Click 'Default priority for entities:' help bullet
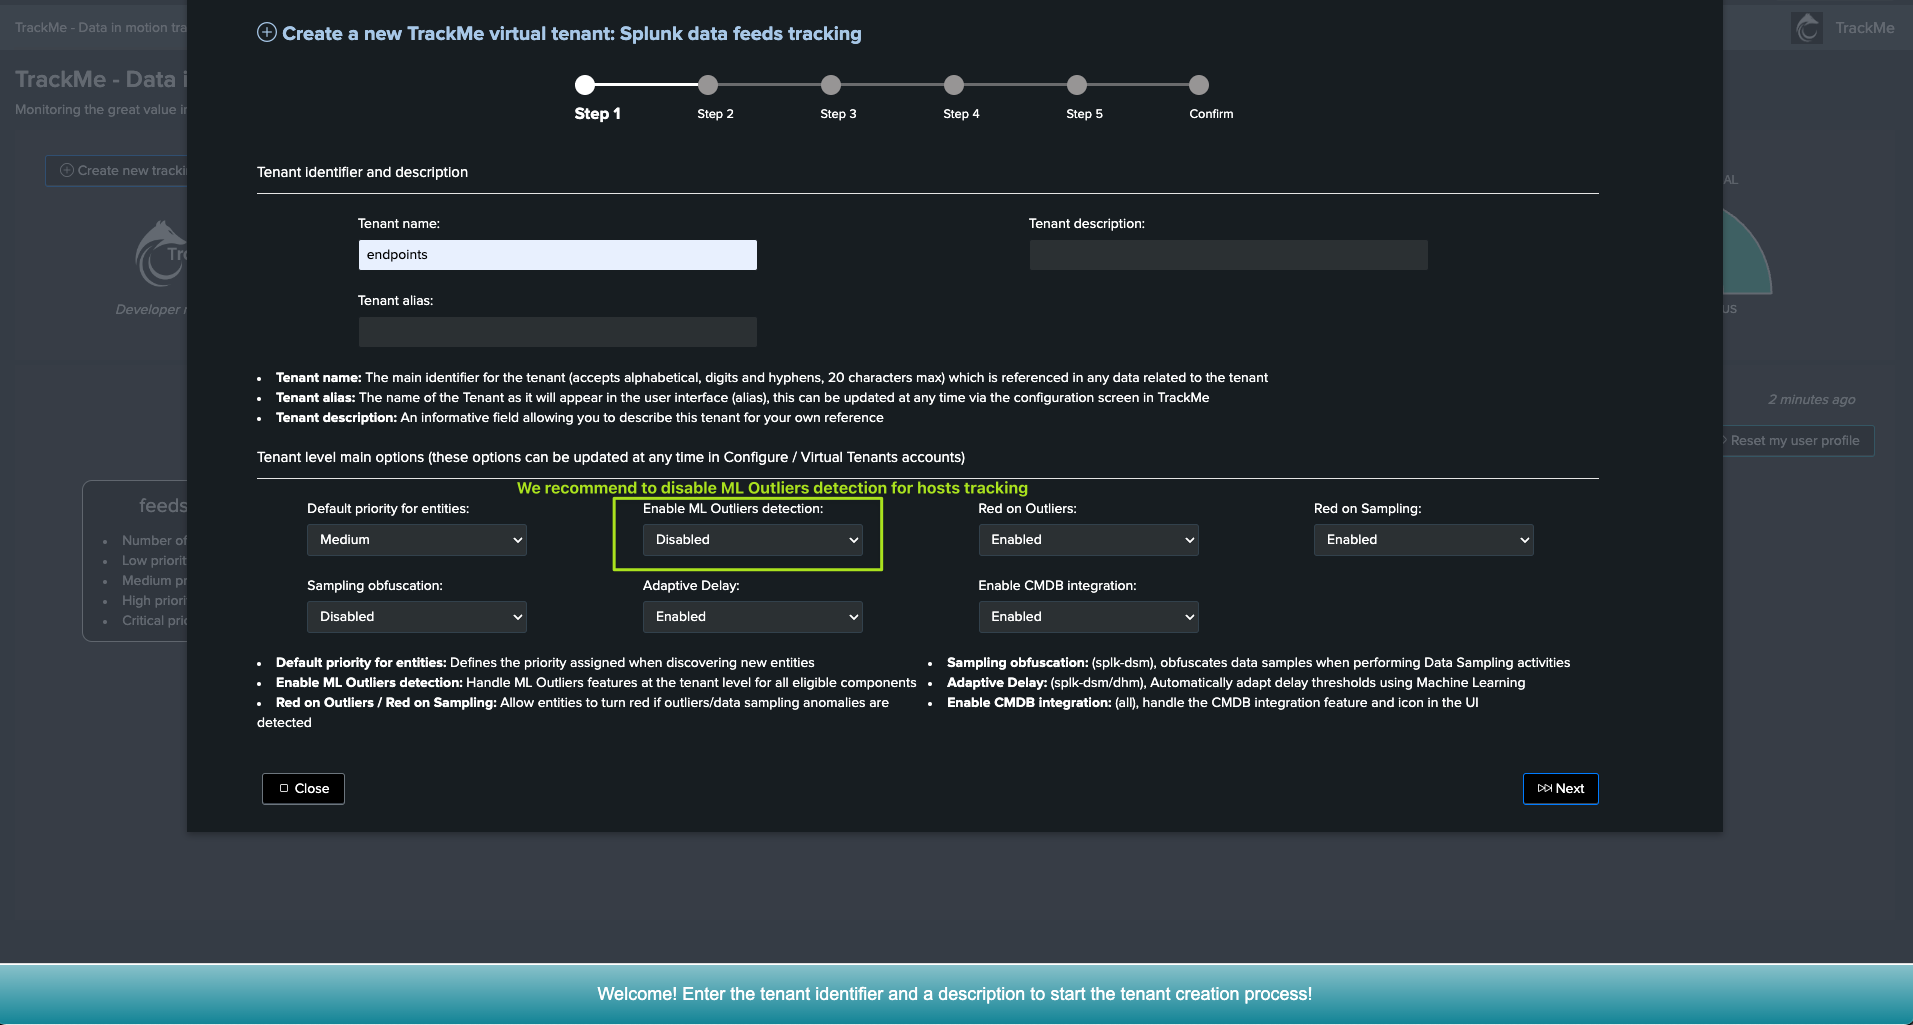This screenshot has width=1913, height=1025. click(545, 663)
